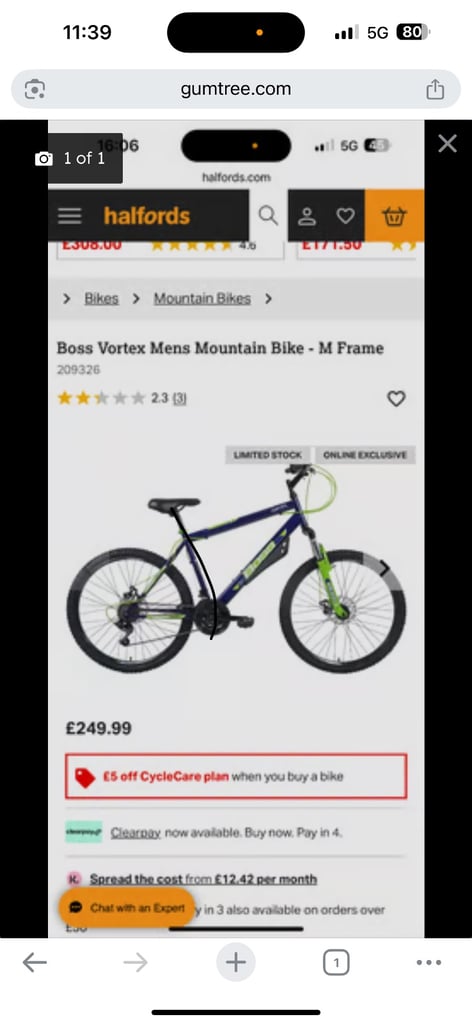Tap the Bikes breadcrumb link
Screen dimensions: 472x1024
(x=101, y=298)
